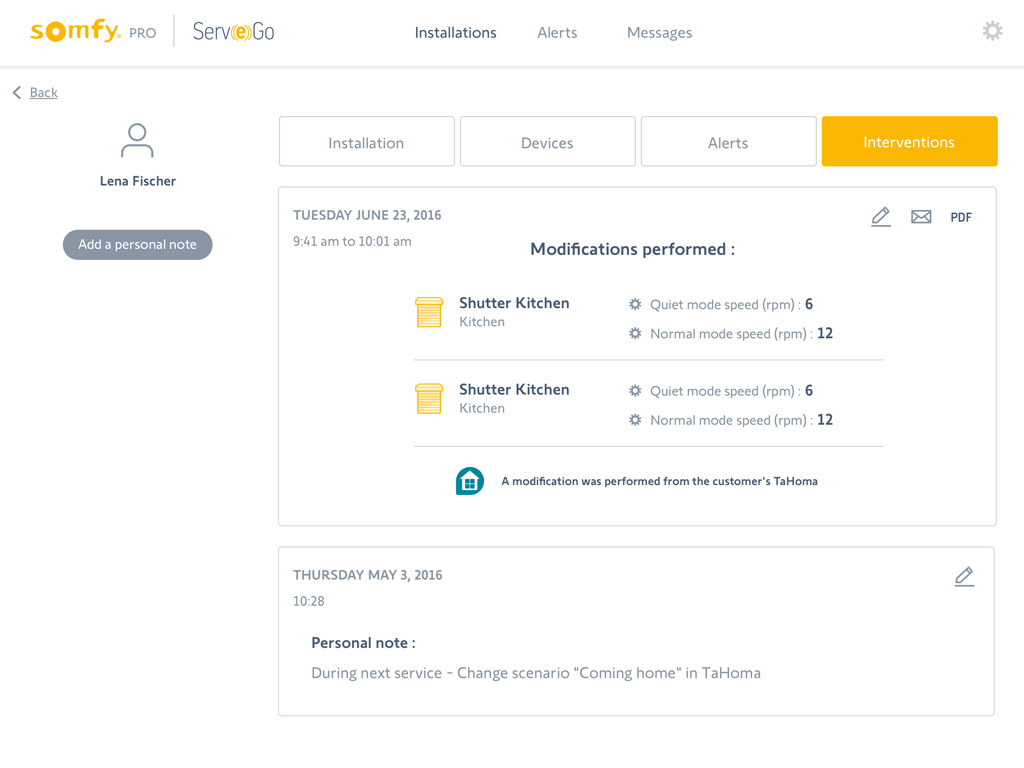This screenshot has height=768, width=1024.
Task: Click the back chevron arrow
Action: point(17,92)
